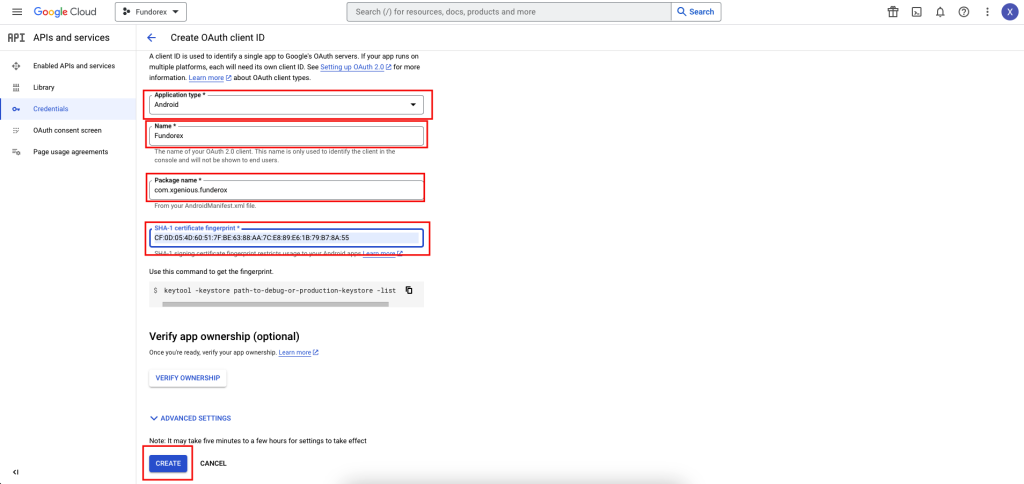This screenshot has width=1024, height=484.
Task: Open the gift free trial icon
Action: [x=893, y=12]
